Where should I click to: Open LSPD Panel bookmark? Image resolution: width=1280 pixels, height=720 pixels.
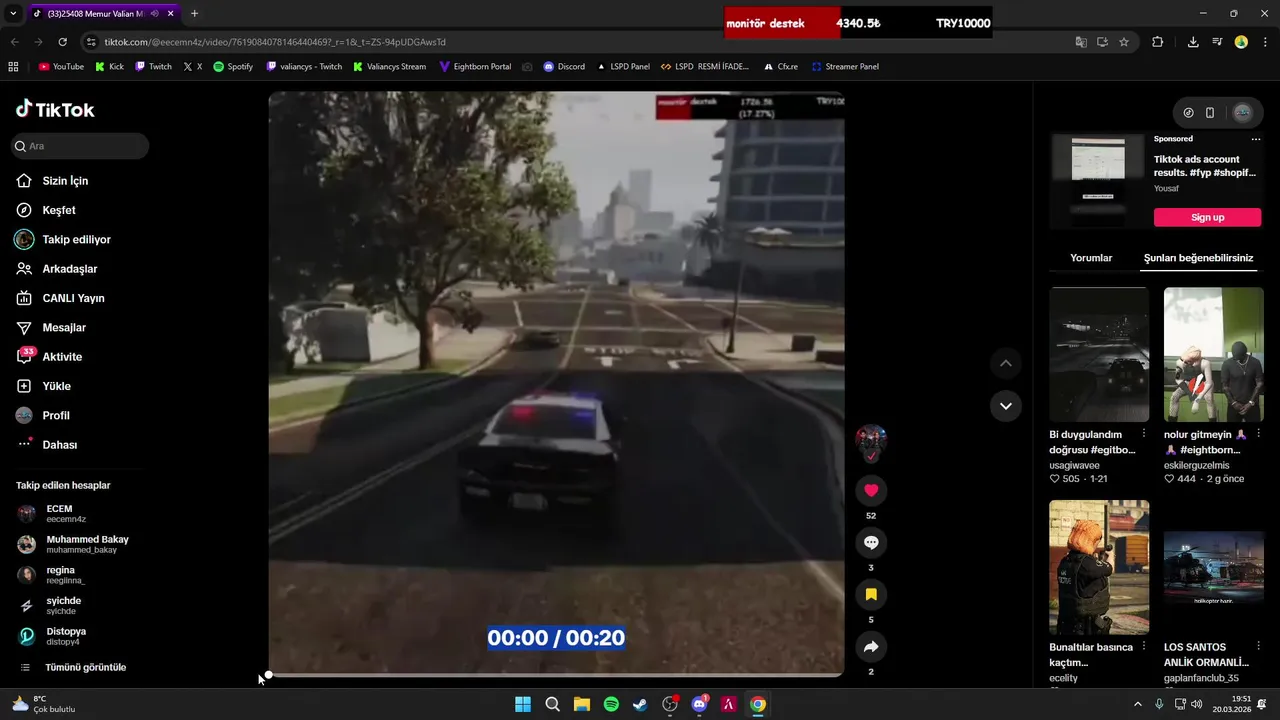623,67
